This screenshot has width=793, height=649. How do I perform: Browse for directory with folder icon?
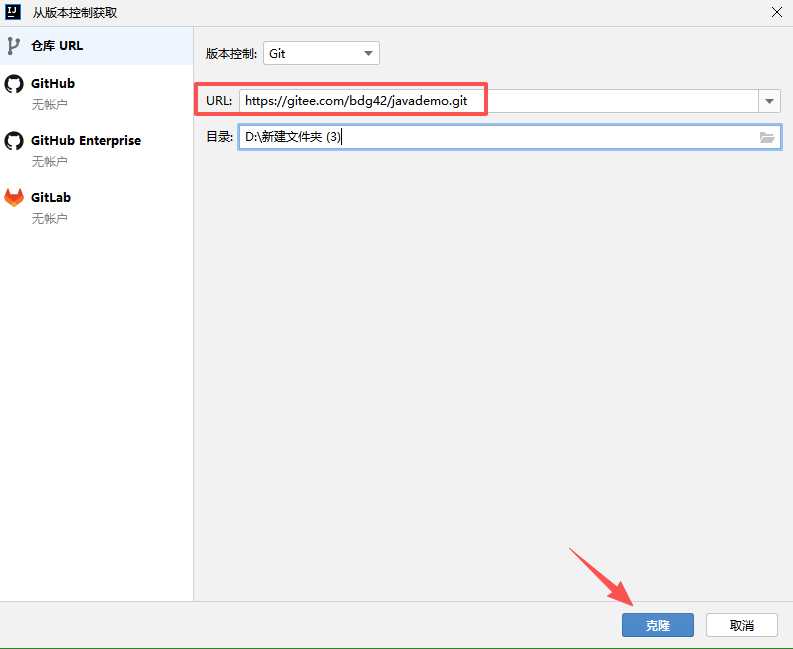pos(767,137)
